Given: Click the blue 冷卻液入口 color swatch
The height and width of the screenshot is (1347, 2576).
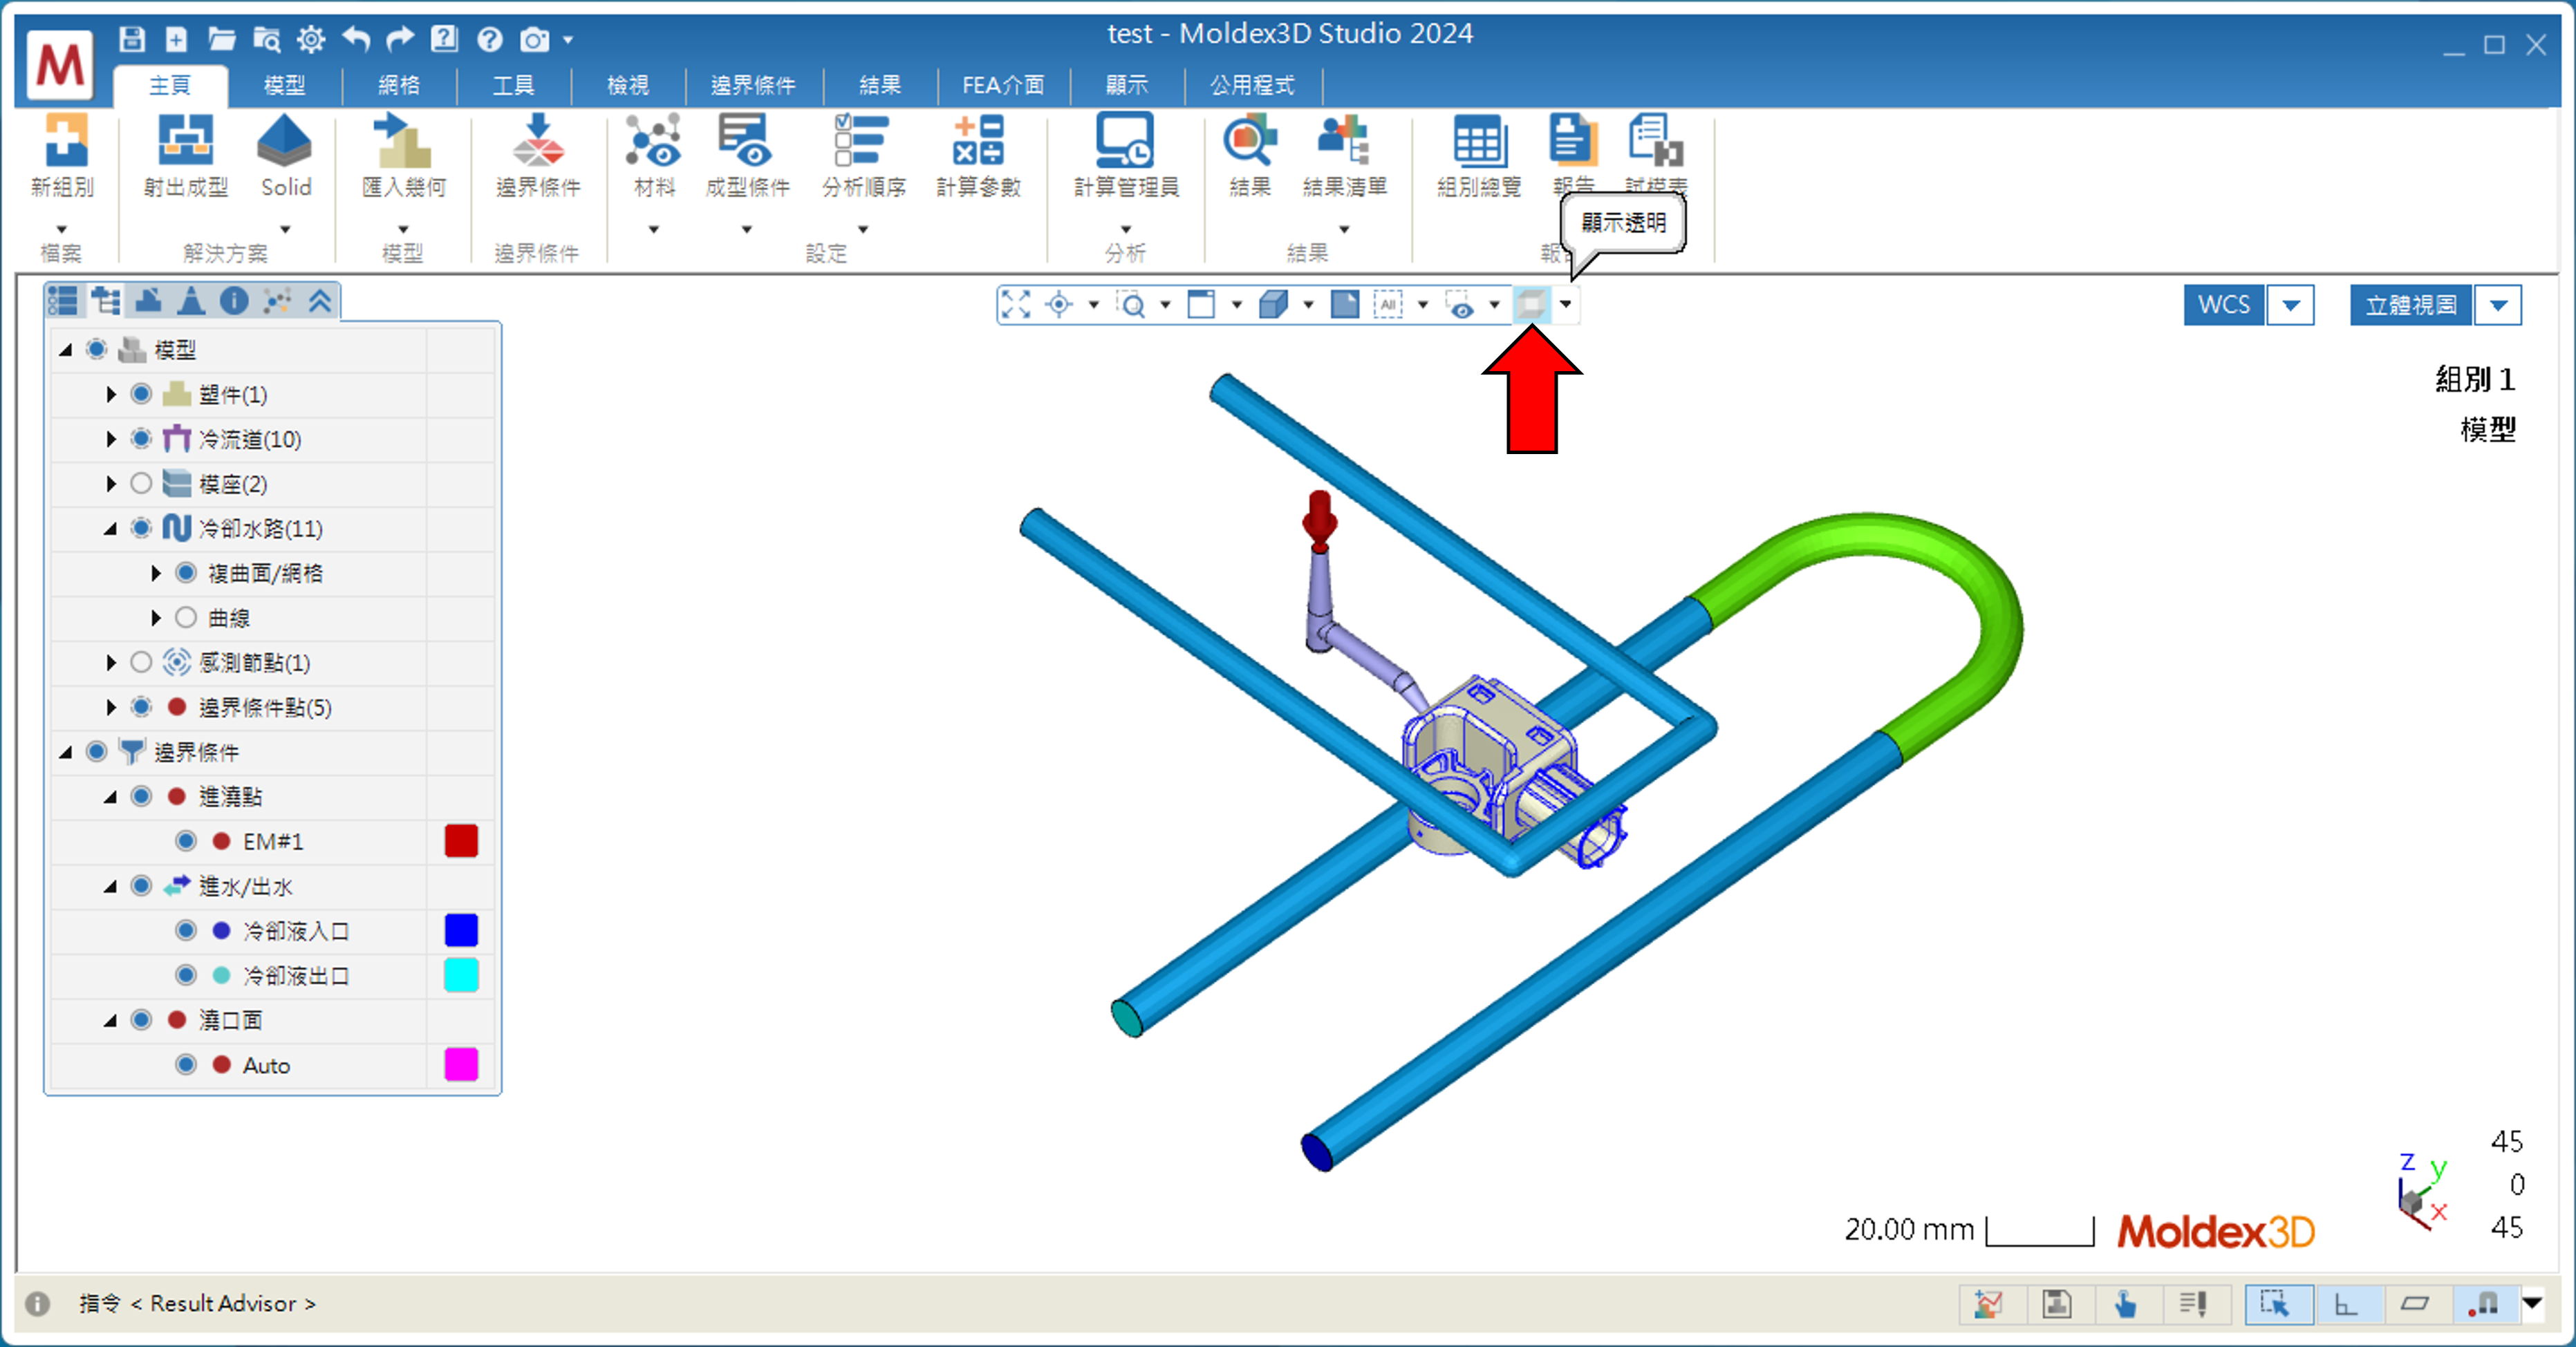Looking at the screenshot, I should click(x=461, y=931).
